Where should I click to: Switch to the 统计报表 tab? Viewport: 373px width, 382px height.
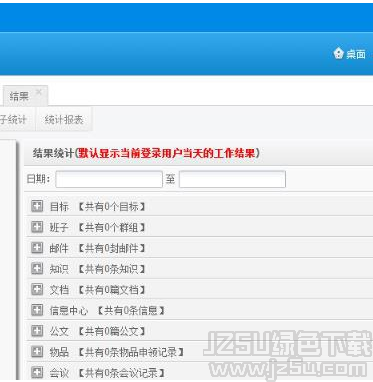pos(64,119)
